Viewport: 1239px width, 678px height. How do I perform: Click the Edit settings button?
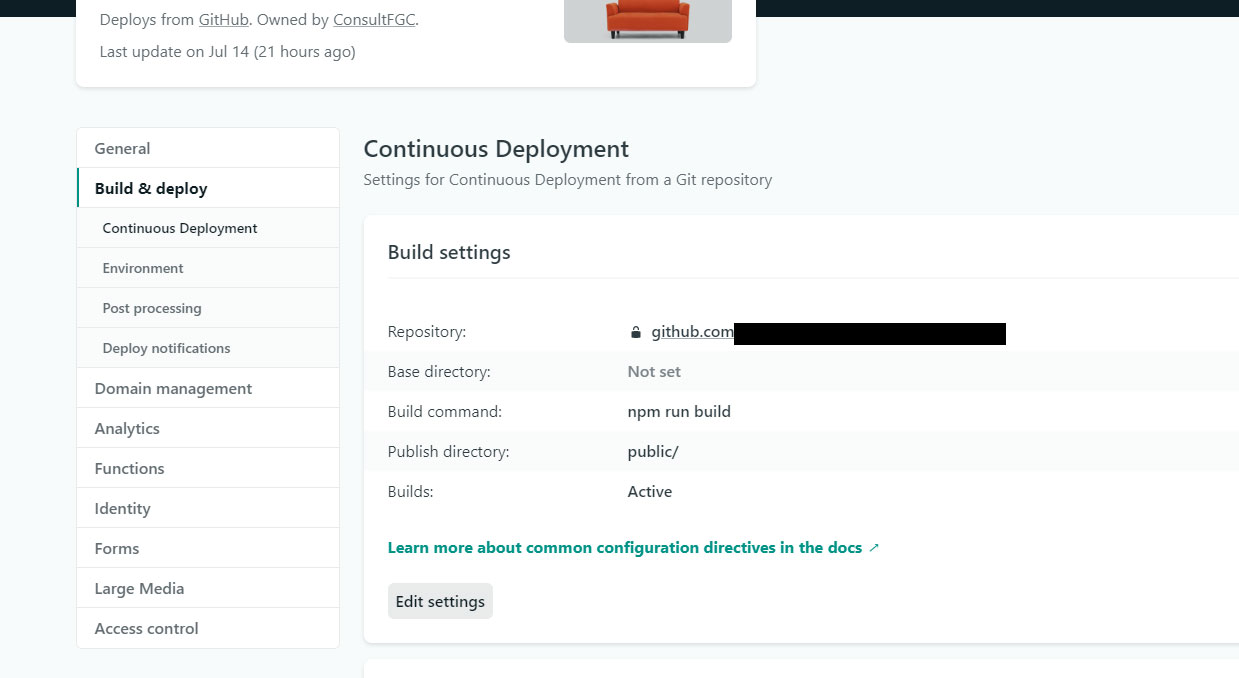440,601
